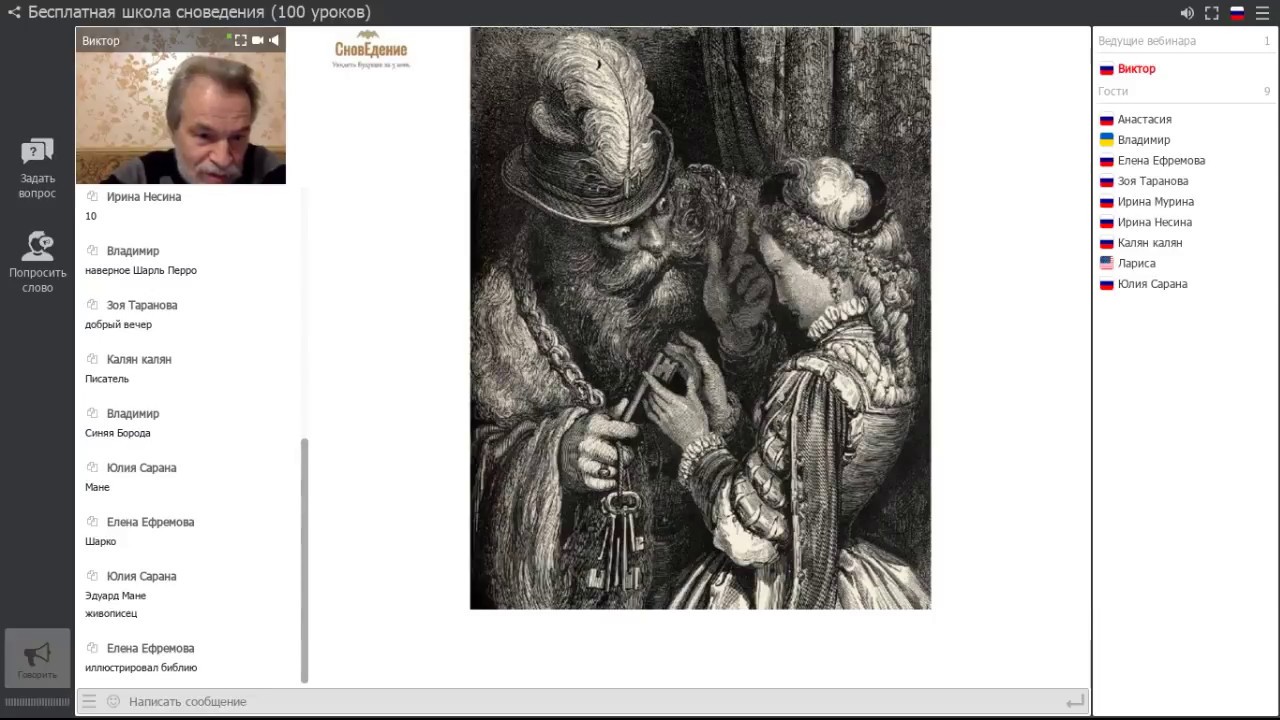Screen dimensions: 1280x720
Task: Click the copy icon next to Юлия Сарана's 'Эдуард Мане' message
Action: click(x=92, y=575)
